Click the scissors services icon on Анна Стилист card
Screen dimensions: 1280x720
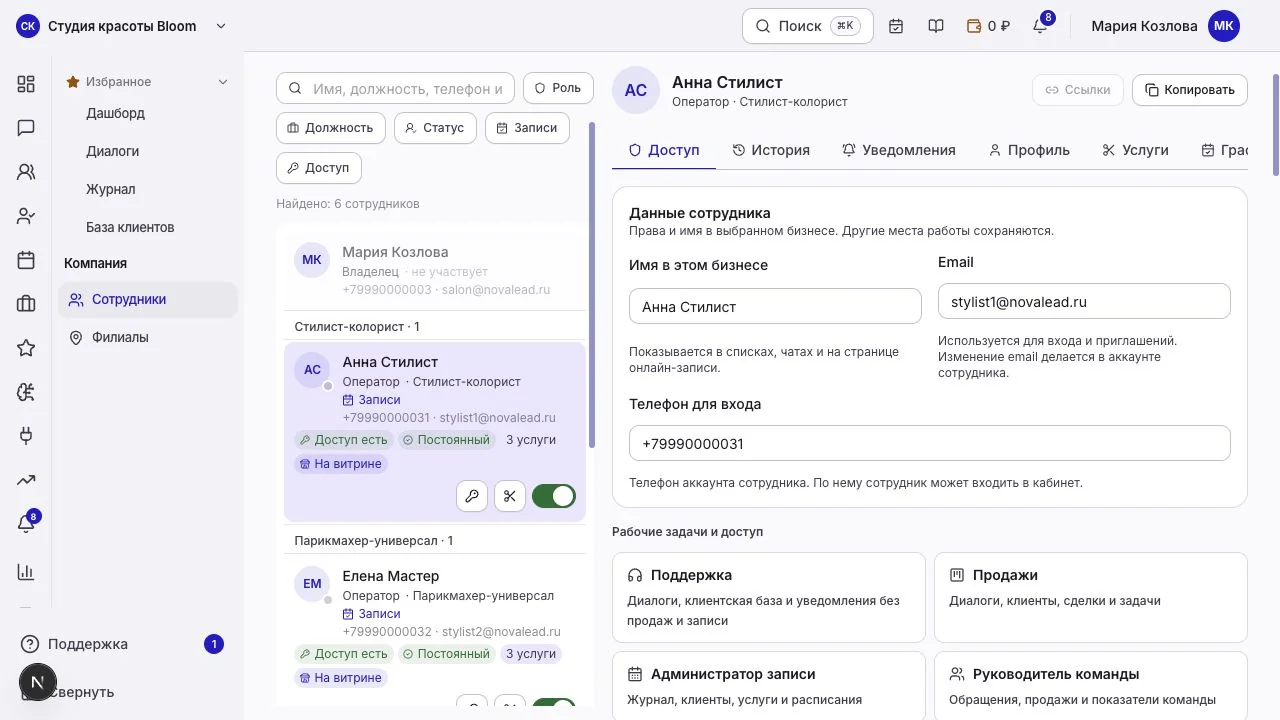pyautogui.click(x=510, y=496)
